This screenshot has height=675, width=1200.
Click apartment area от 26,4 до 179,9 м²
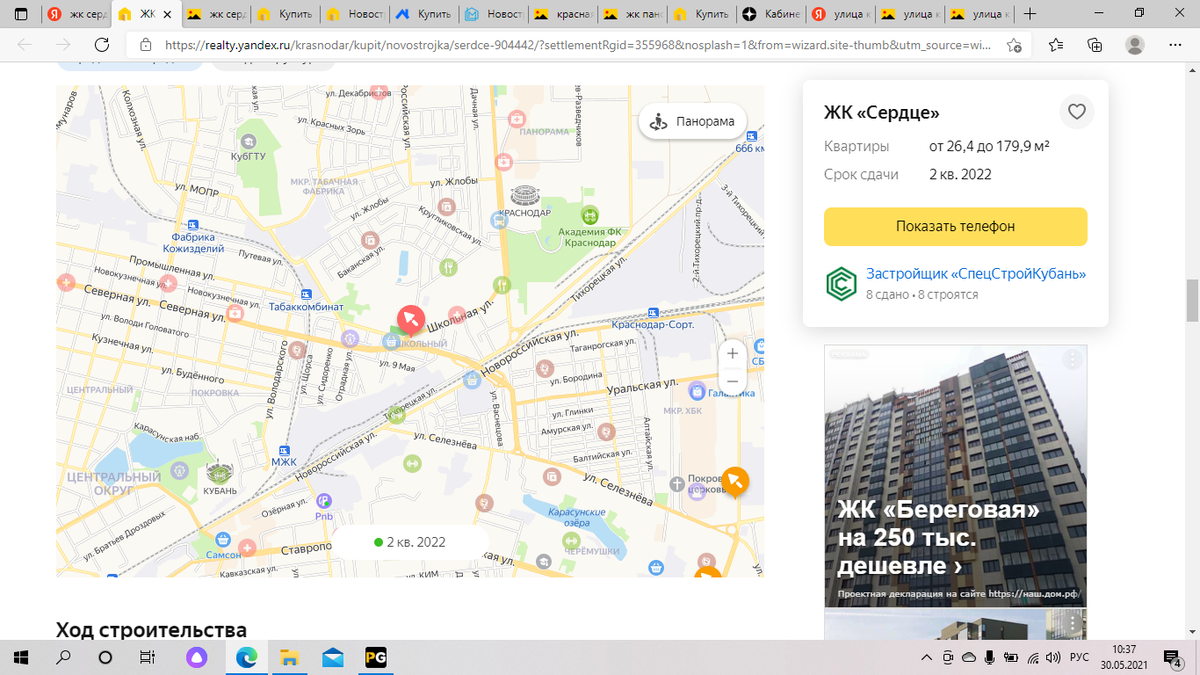pyautogui.click(x=989, y=146)
